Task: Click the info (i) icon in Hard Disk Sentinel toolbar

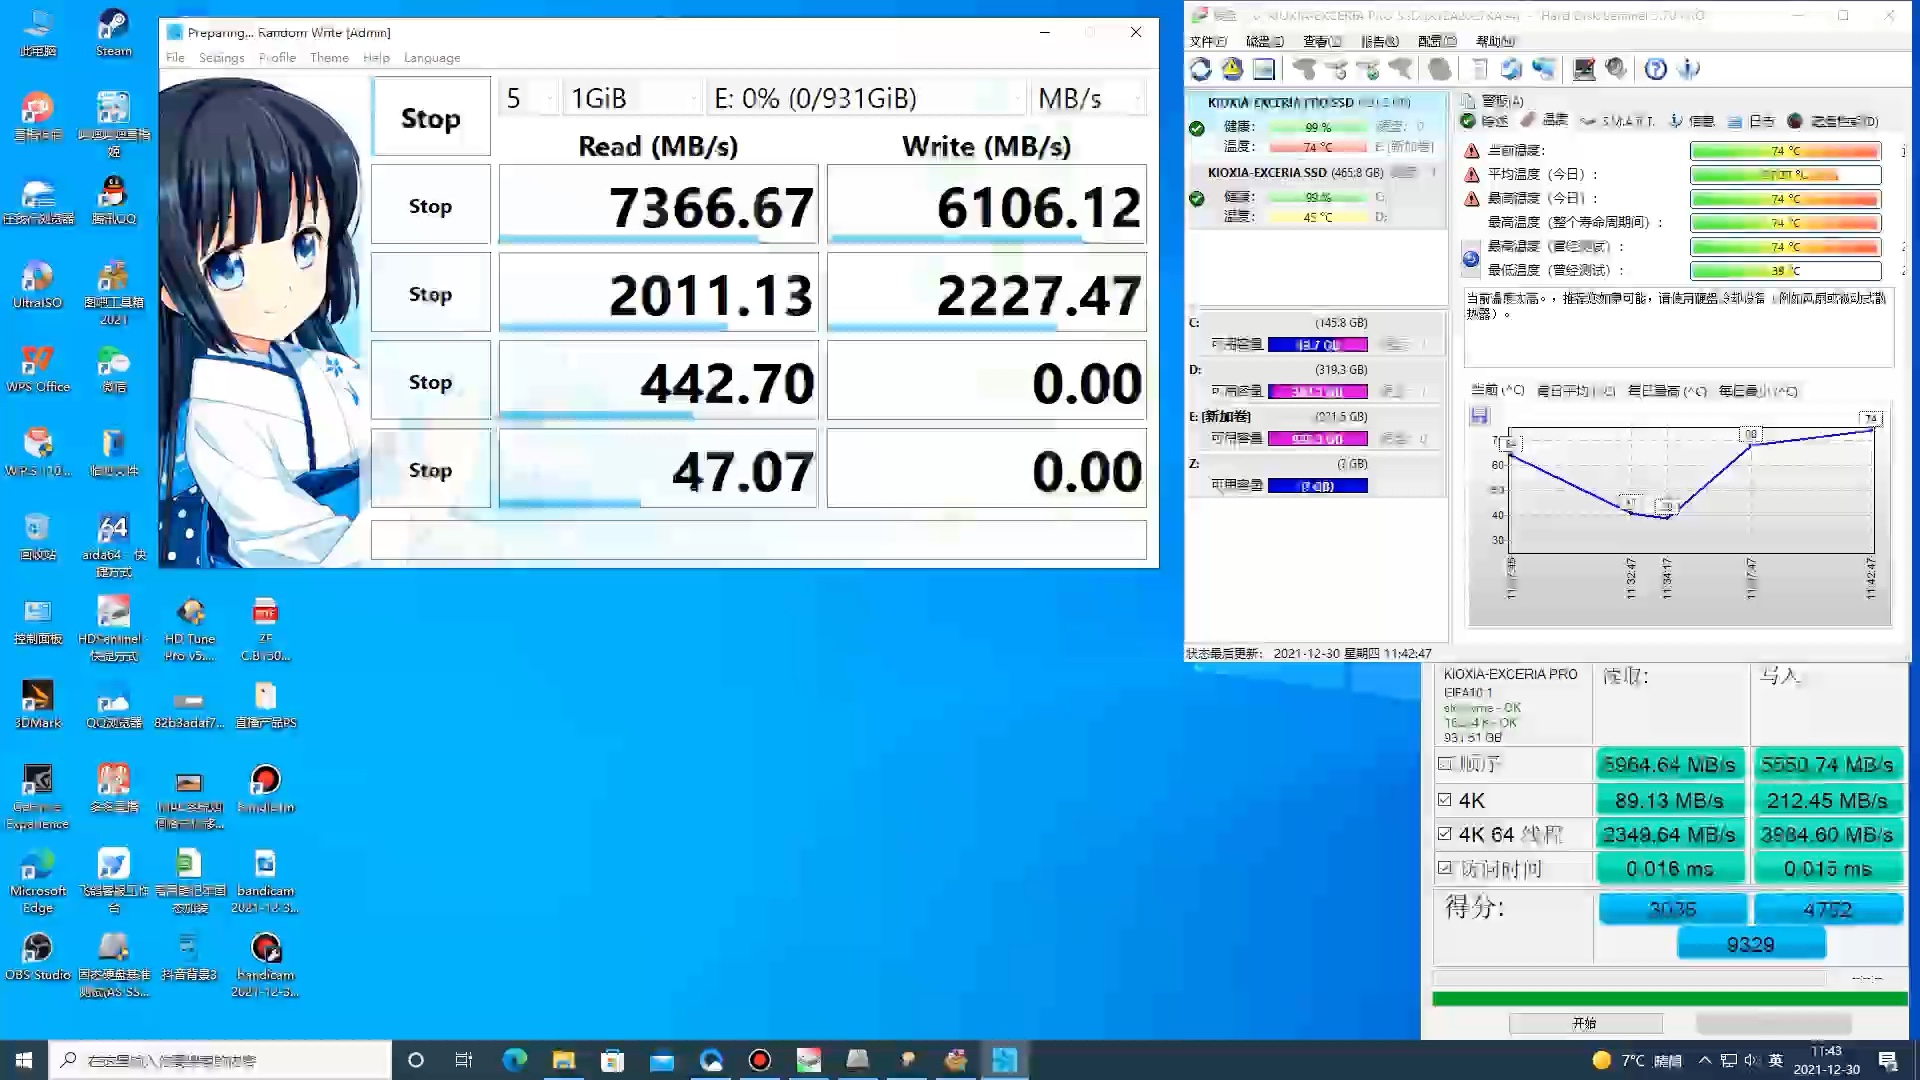Action: (1689, 69)
